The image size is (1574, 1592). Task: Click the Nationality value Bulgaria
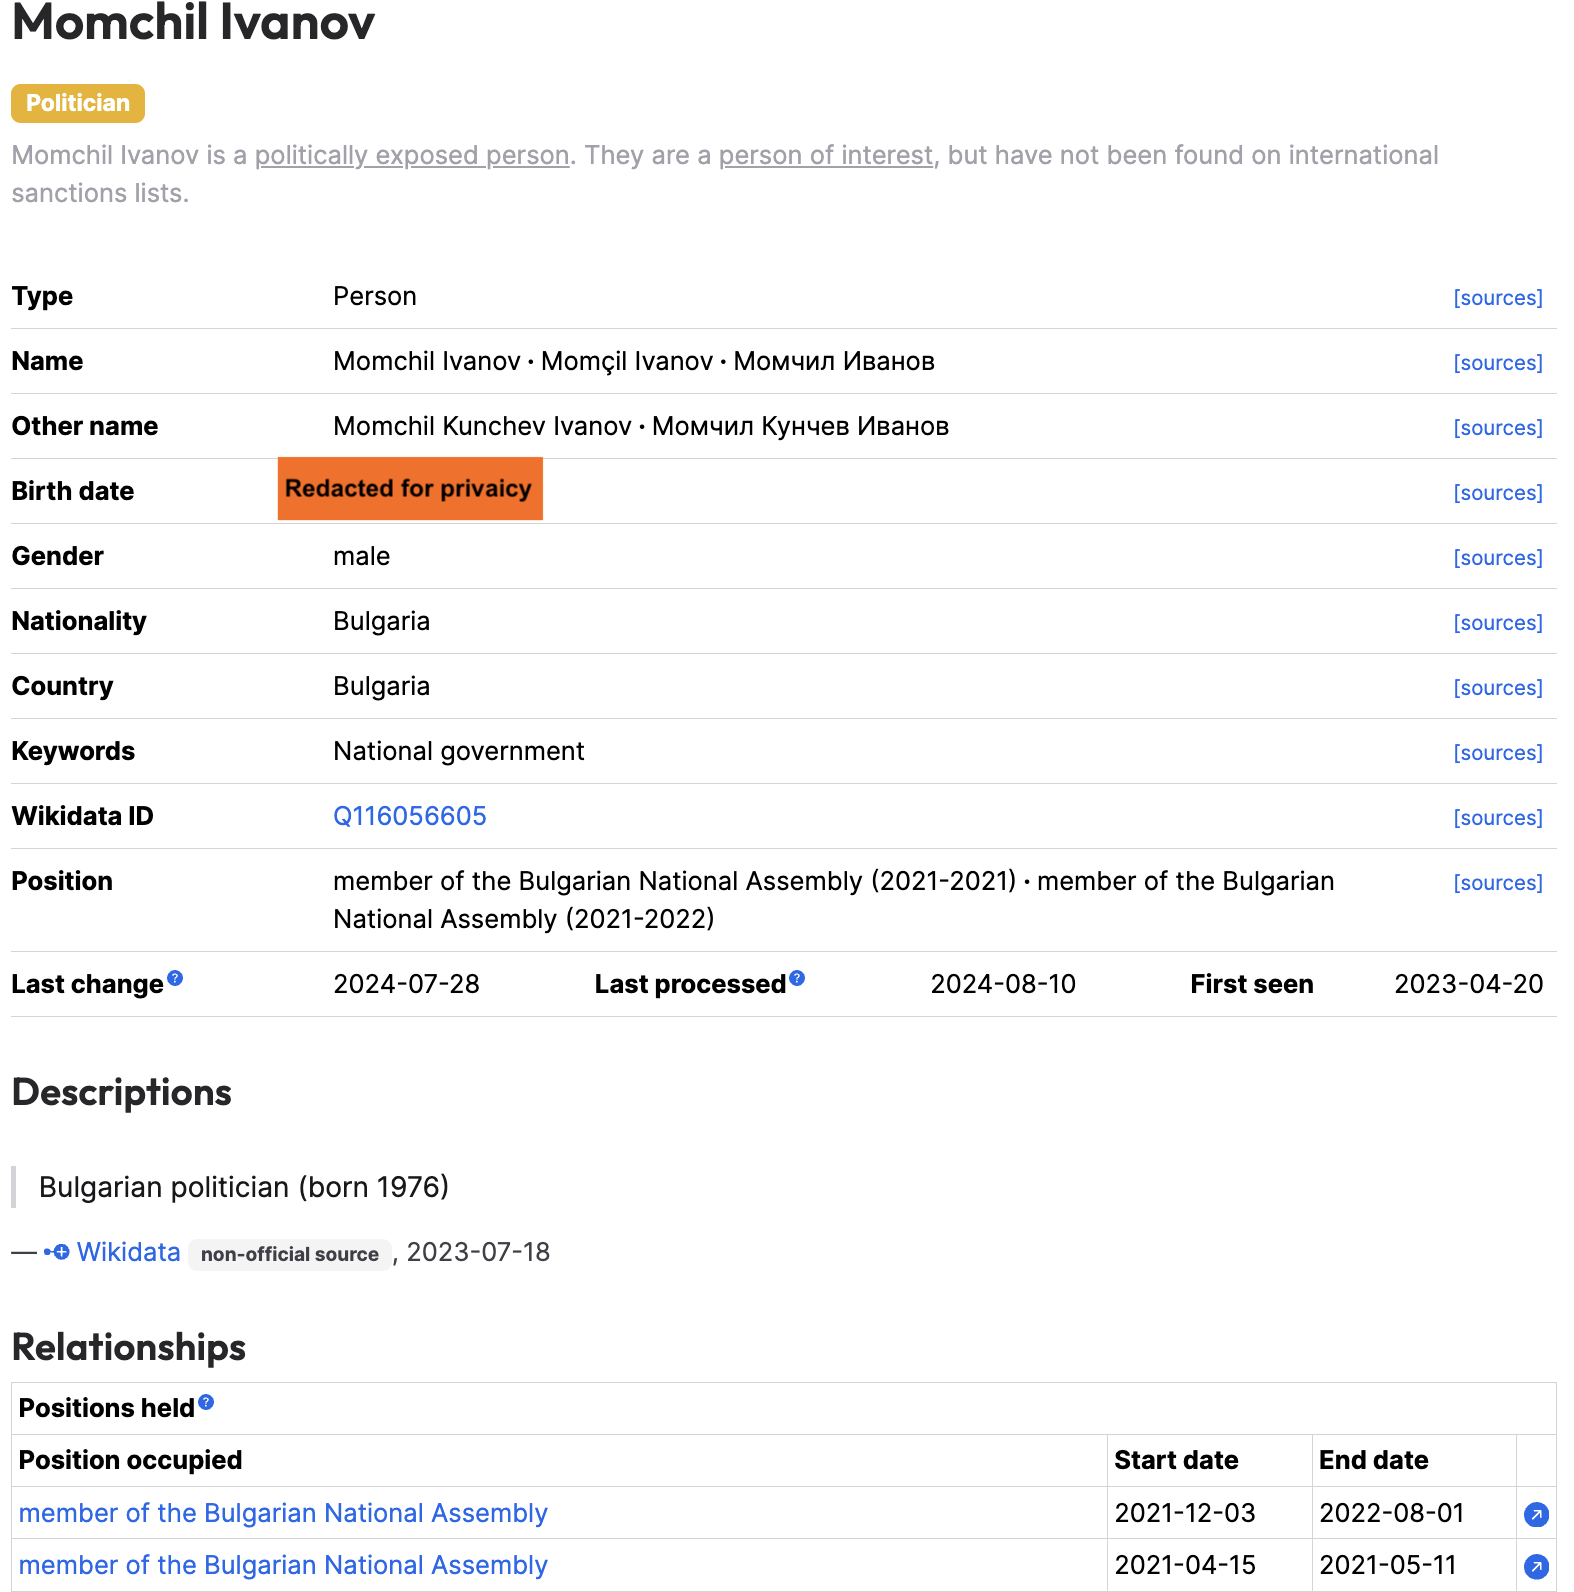[x=382, y=621]
